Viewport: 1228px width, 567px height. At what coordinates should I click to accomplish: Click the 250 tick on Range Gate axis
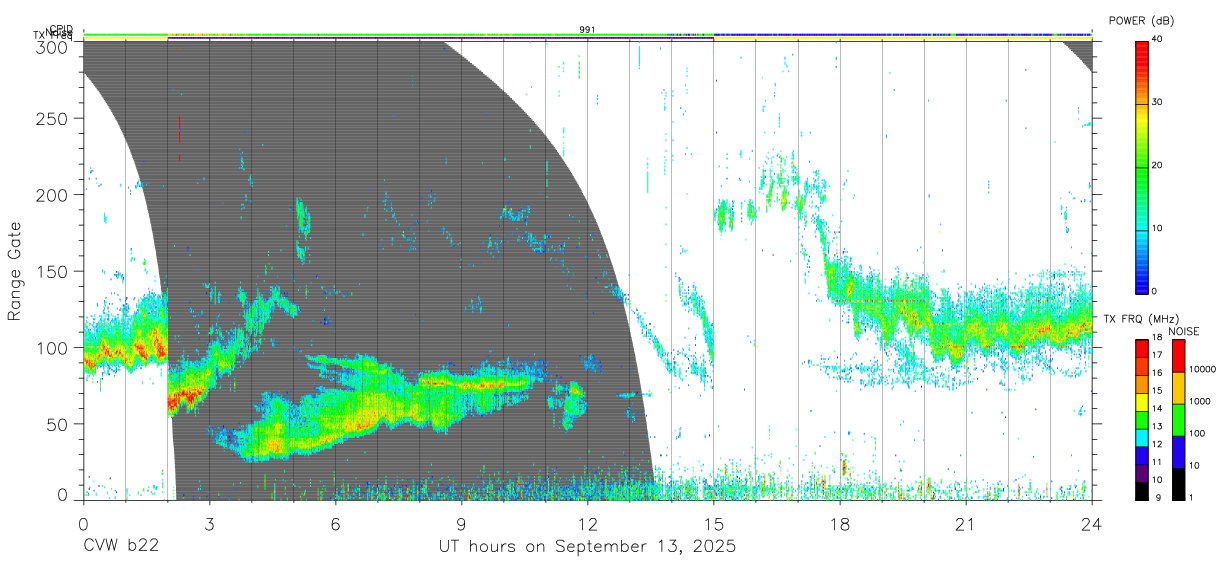(54, 119)
